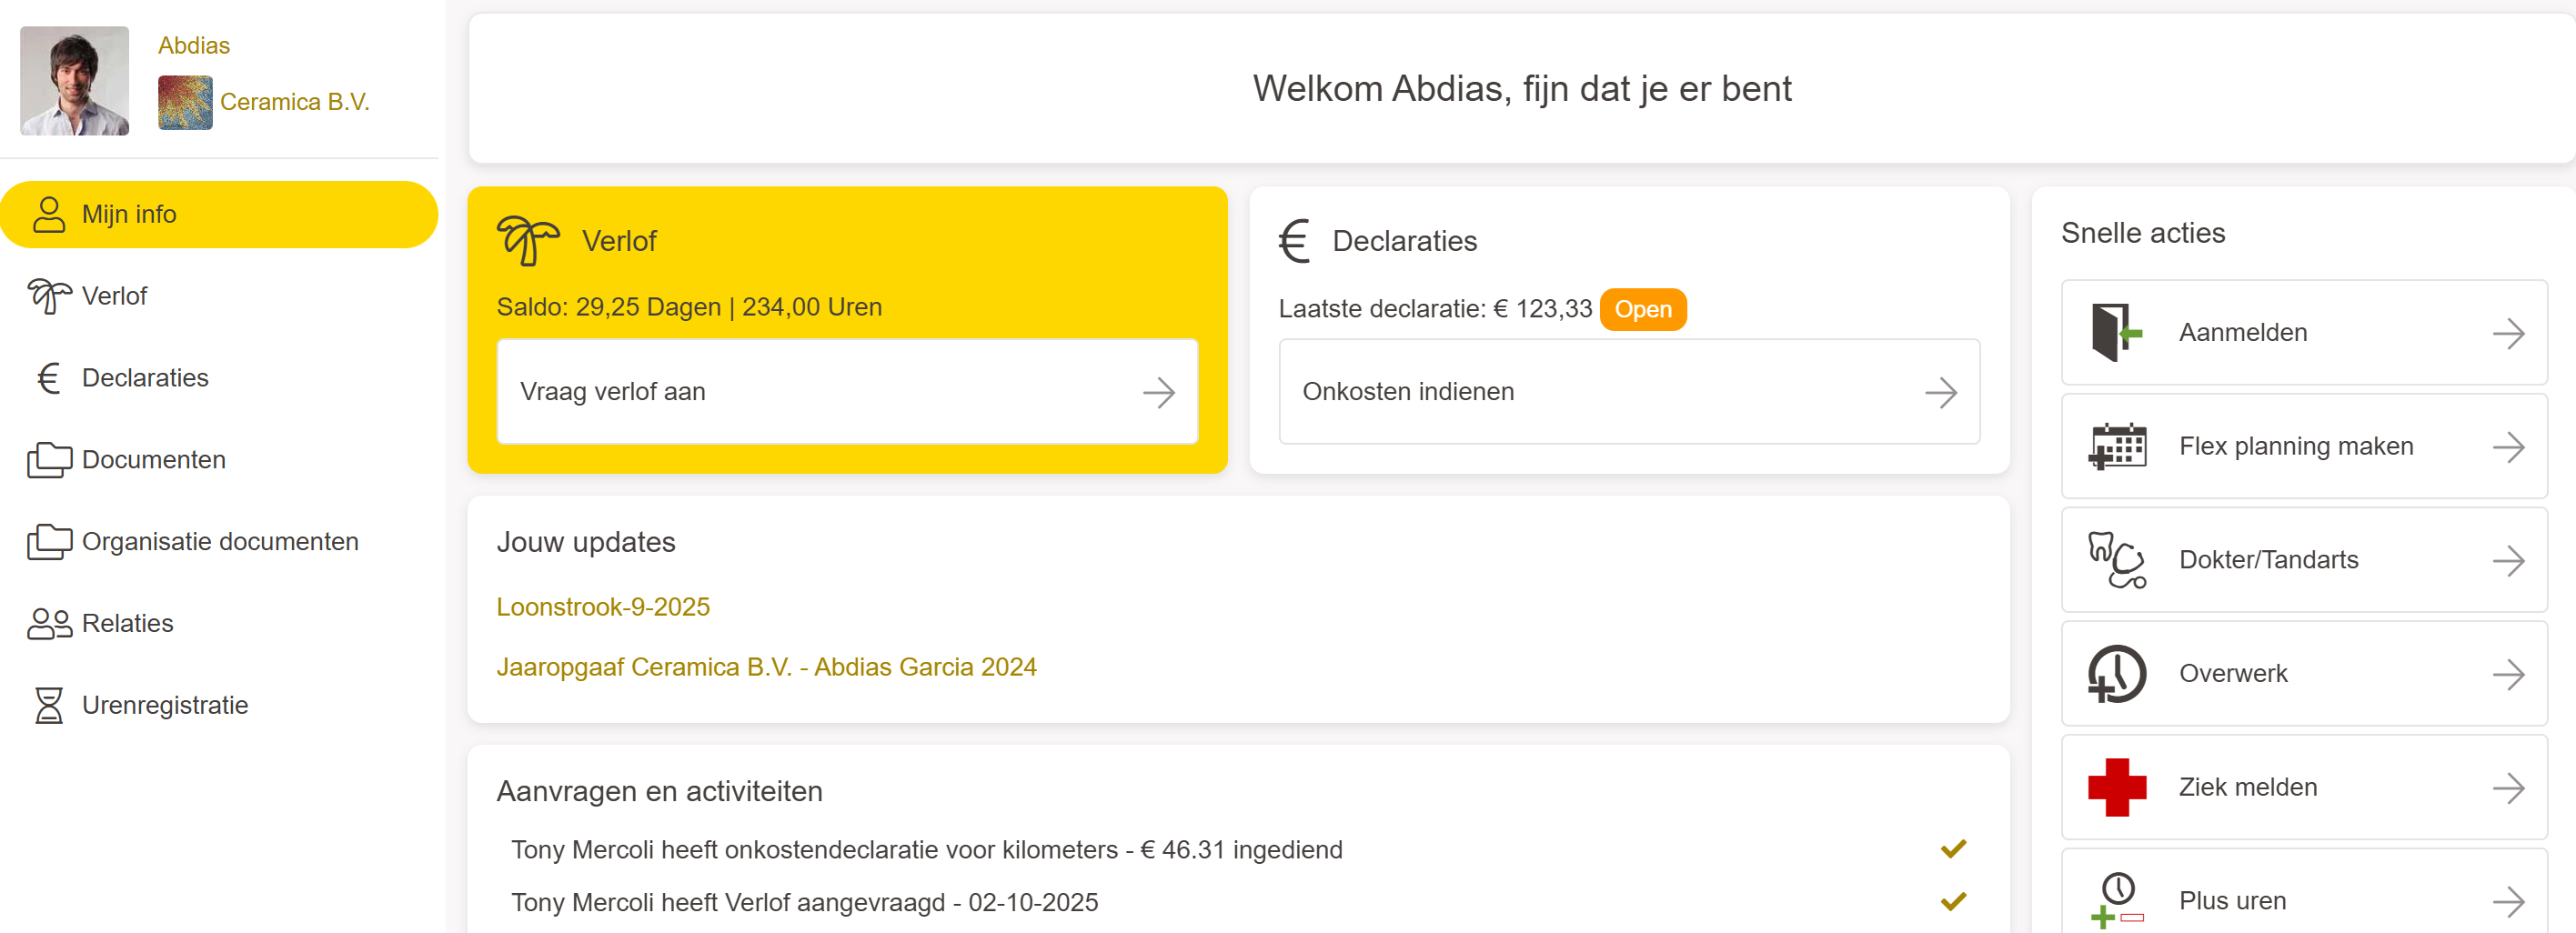The width and height of the screenshot is (2576, 933).
Task: Open the Loonstrook-9-2025 link
Action: (603, 607)
